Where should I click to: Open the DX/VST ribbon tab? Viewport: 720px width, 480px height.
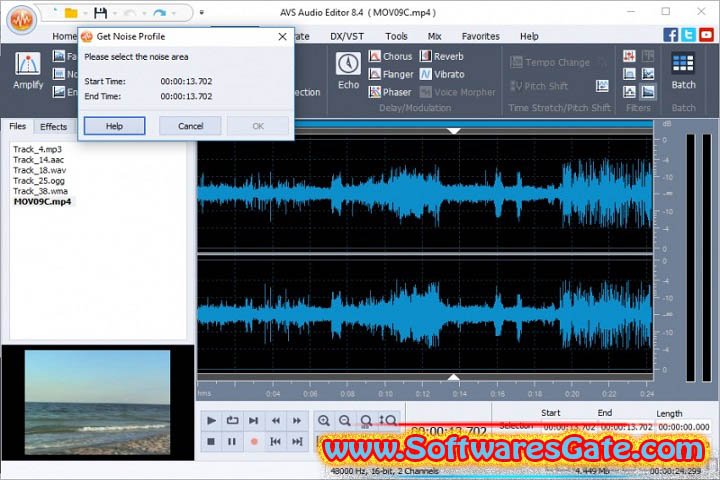point(347,36)
